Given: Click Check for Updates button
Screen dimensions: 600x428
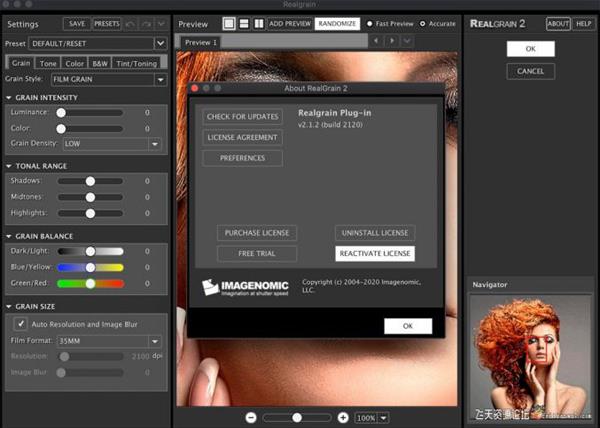Looking at the screenshot, I should pos(242,116).
